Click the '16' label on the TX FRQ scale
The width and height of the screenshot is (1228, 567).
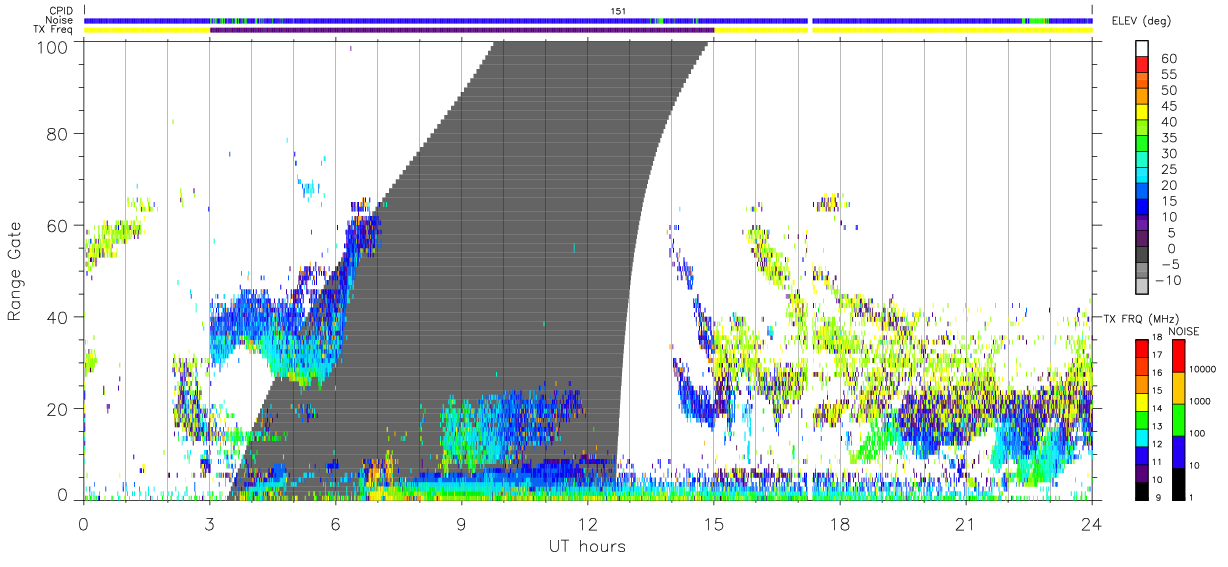[x=1157, y=372]
